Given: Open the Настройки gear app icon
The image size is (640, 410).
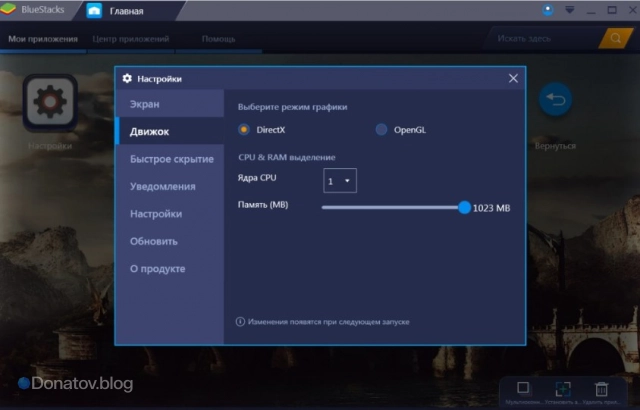Looking at the screenshot, I should click(50, 102).
